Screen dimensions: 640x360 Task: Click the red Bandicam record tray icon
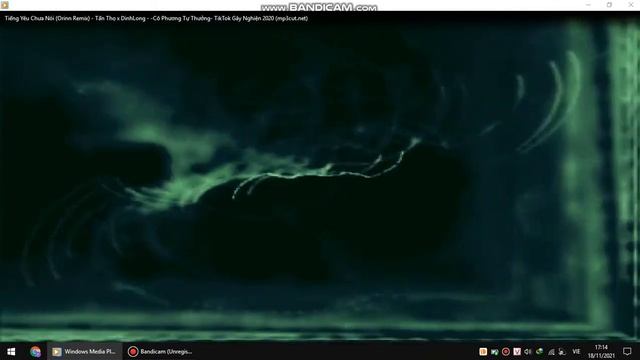pos(506,351)
